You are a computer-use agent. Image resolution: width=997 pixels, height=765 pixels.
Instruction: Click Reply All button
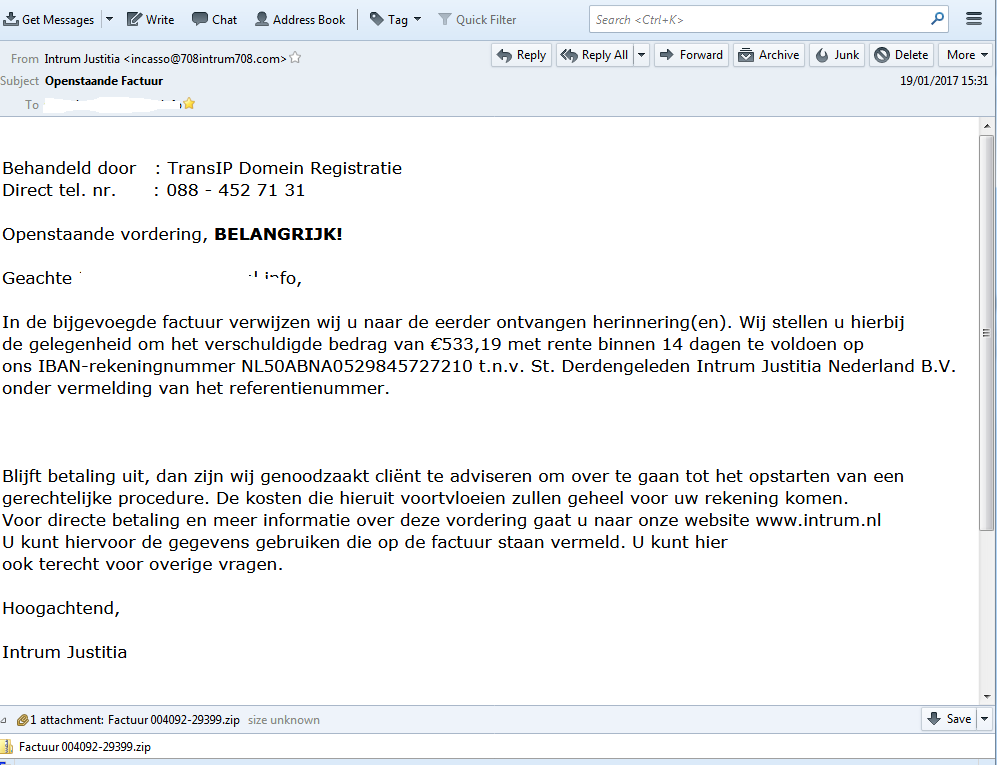click(x=594, y=56)
